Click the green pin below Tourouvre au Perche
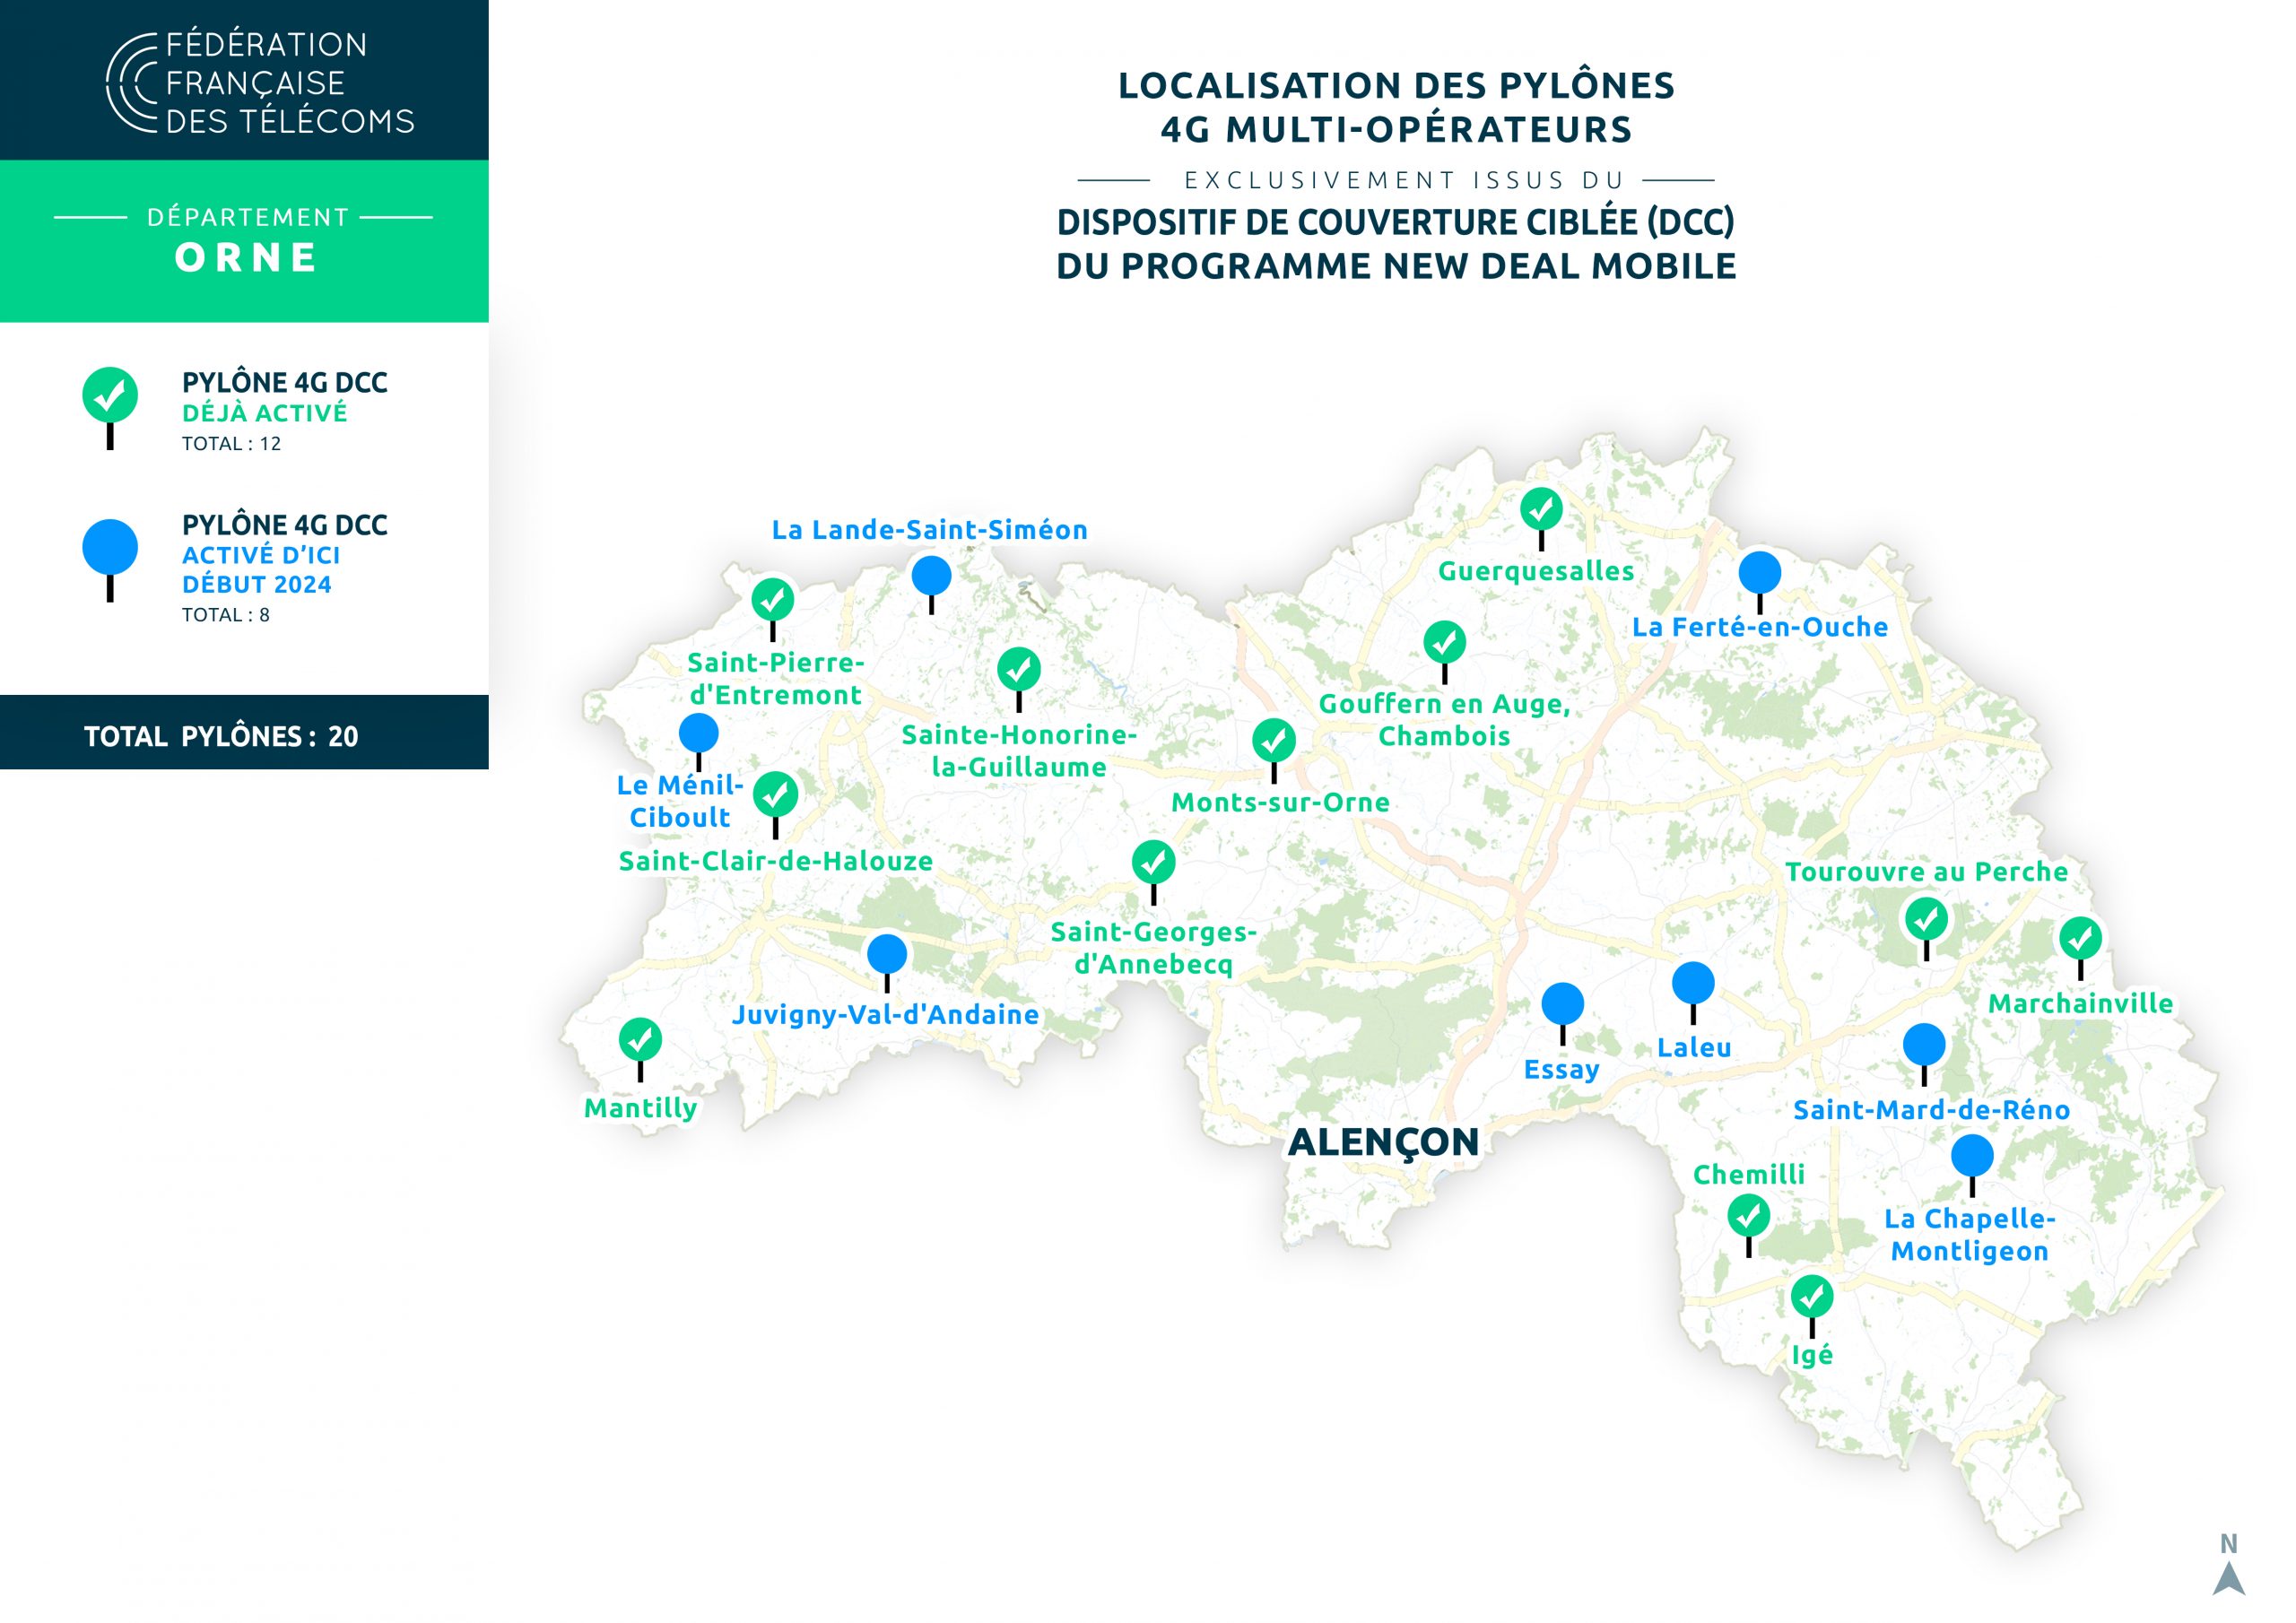2296x1623 pixels. (x=1926, y=928)
